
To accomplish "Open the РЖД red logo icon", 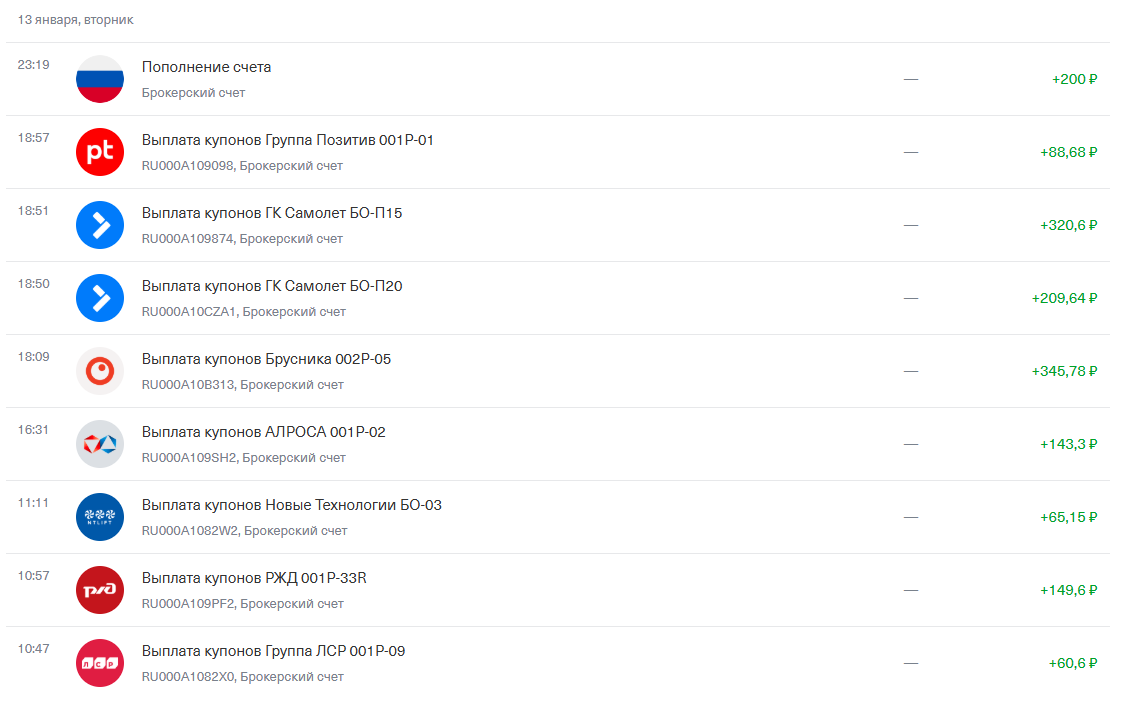I will point(100,590).
